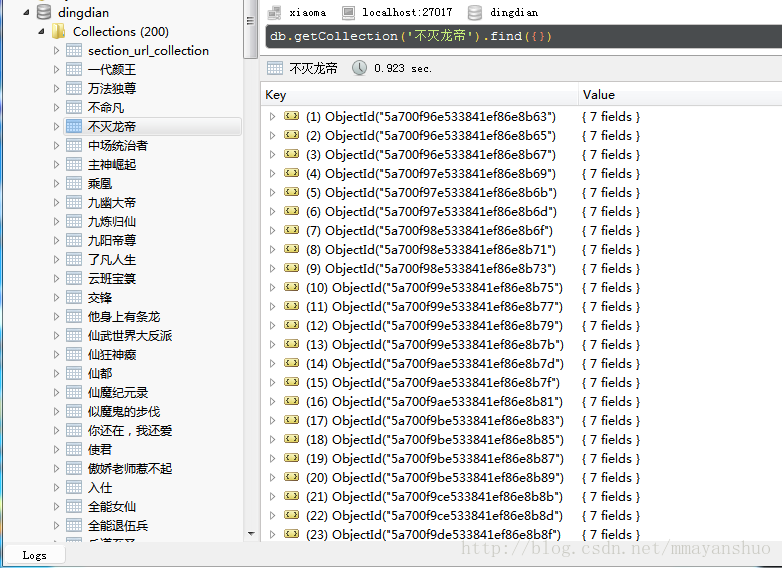
Task: Expand document row (21) in results
Action: click(x=272, y=497)
